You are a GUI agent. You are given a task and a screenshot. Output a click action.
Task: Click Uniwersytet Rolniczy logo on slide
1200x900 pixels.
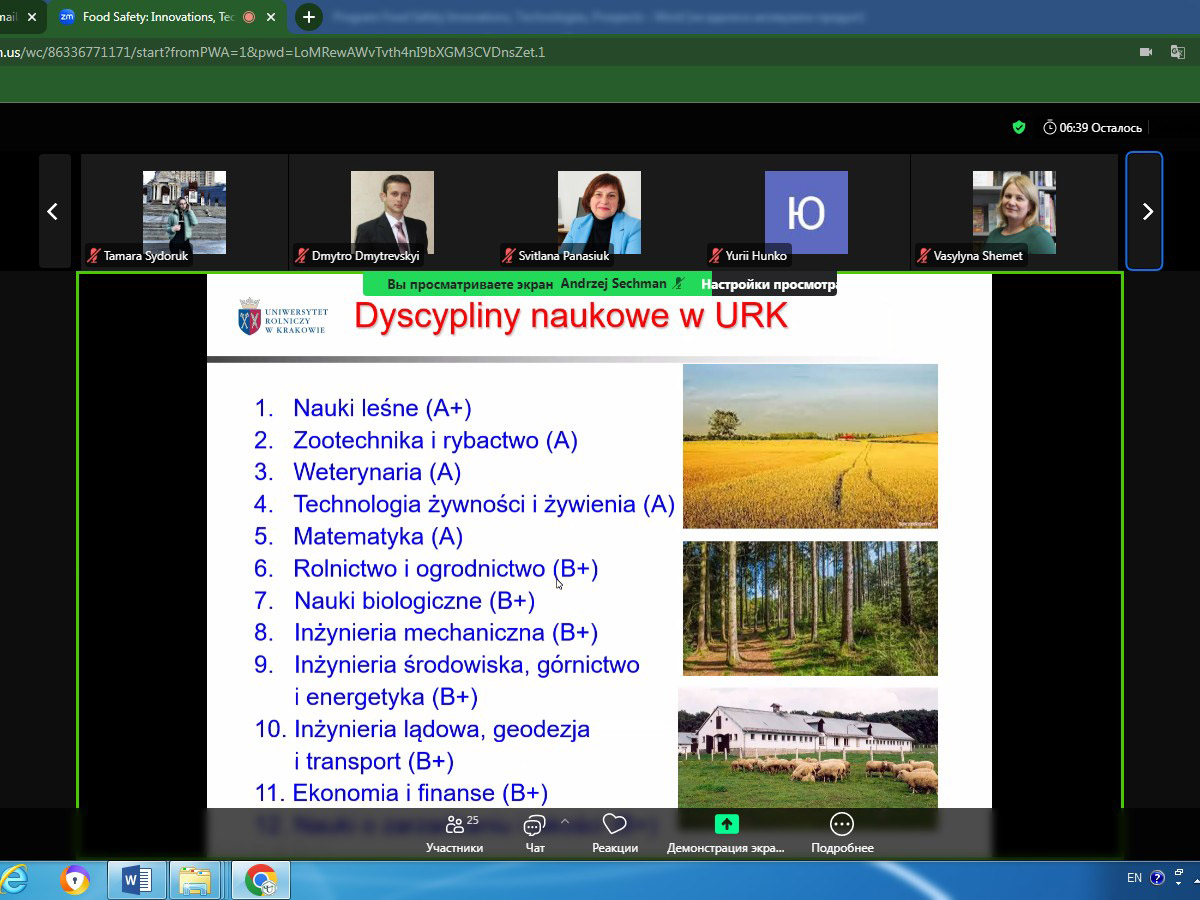pyautogui.click(x=282, y=316)
